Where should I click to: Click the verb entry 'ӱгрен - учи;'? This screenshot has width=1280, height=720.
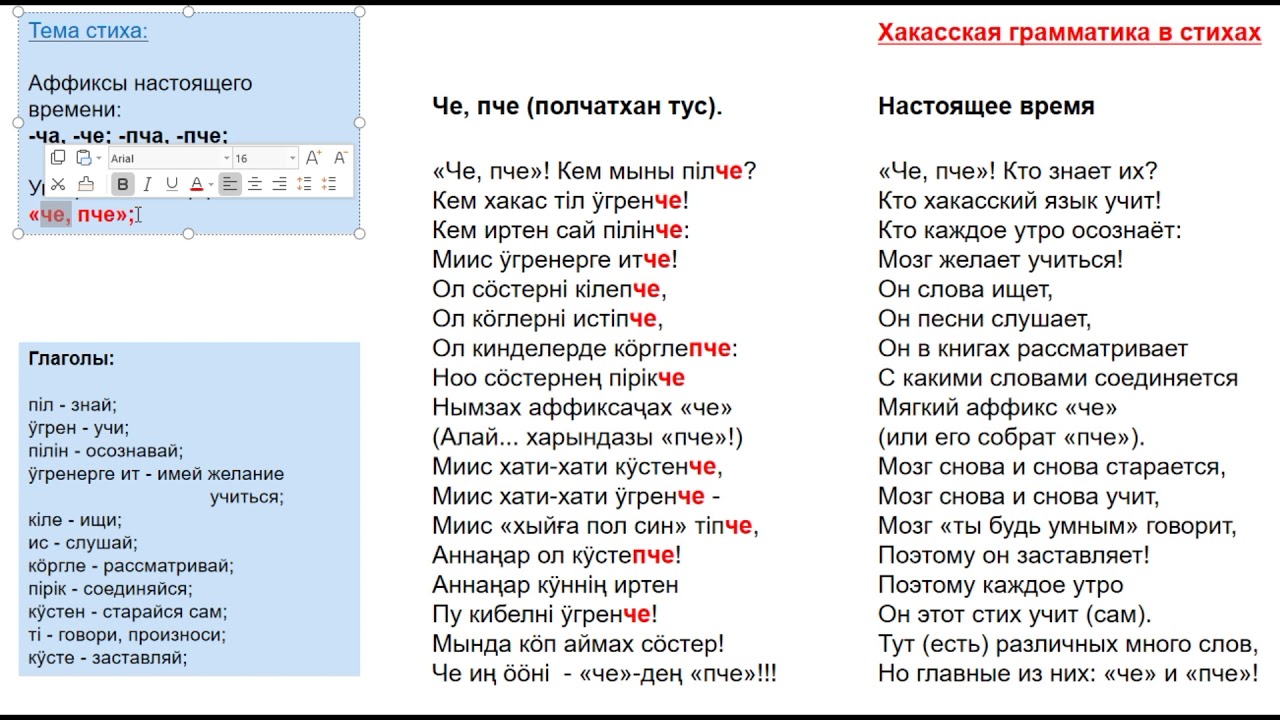click(x=79, y=428)
